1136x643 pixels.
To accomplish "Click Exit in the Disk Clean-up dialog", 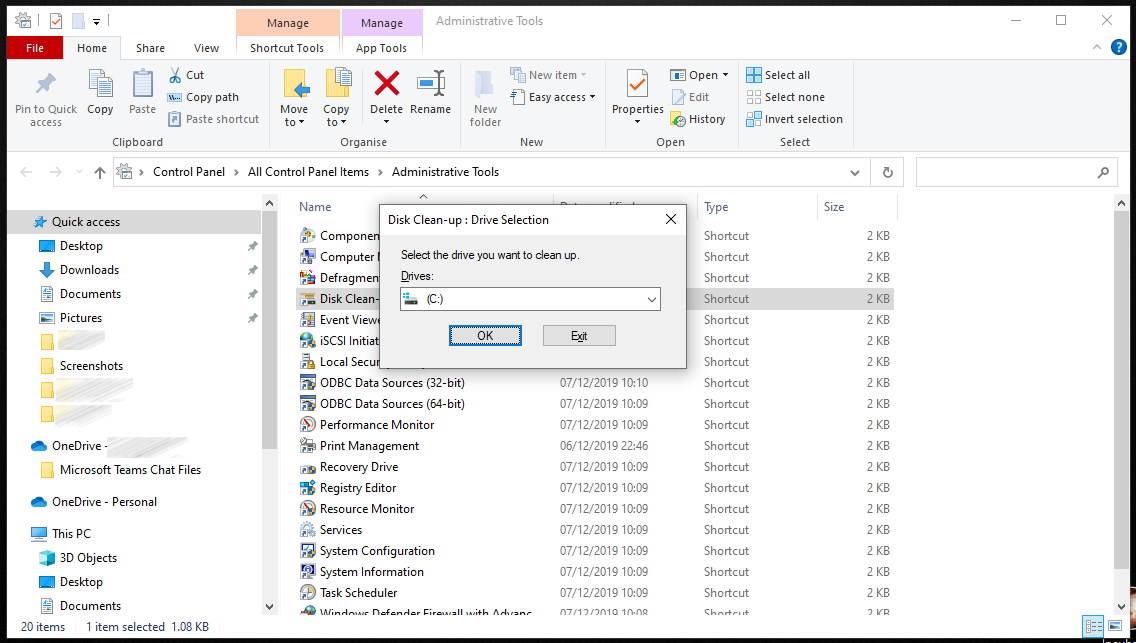I will (579, 335).
